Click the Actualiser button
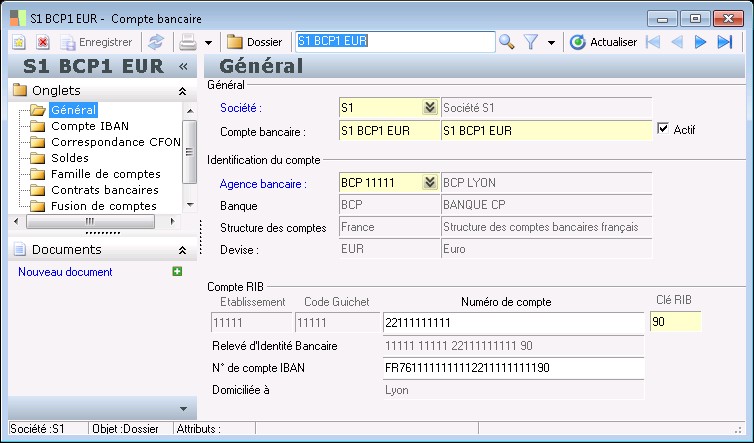The width and height of the screenshot is (754, 443). pos(603,42)
